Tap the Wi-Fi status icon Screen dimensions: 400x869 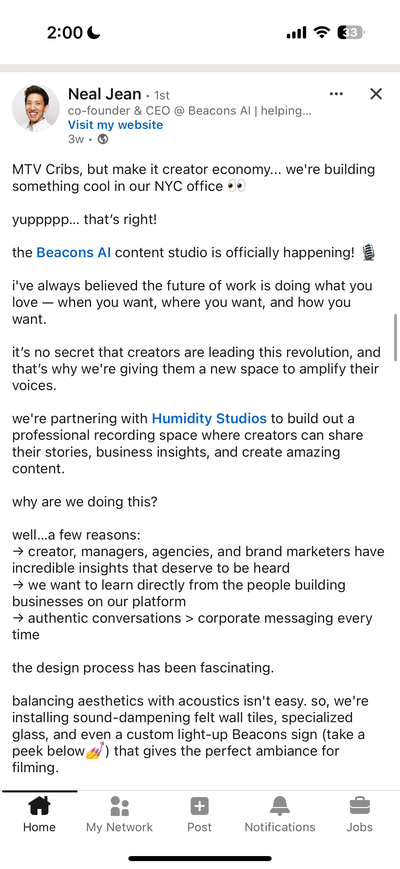point(321,33)
